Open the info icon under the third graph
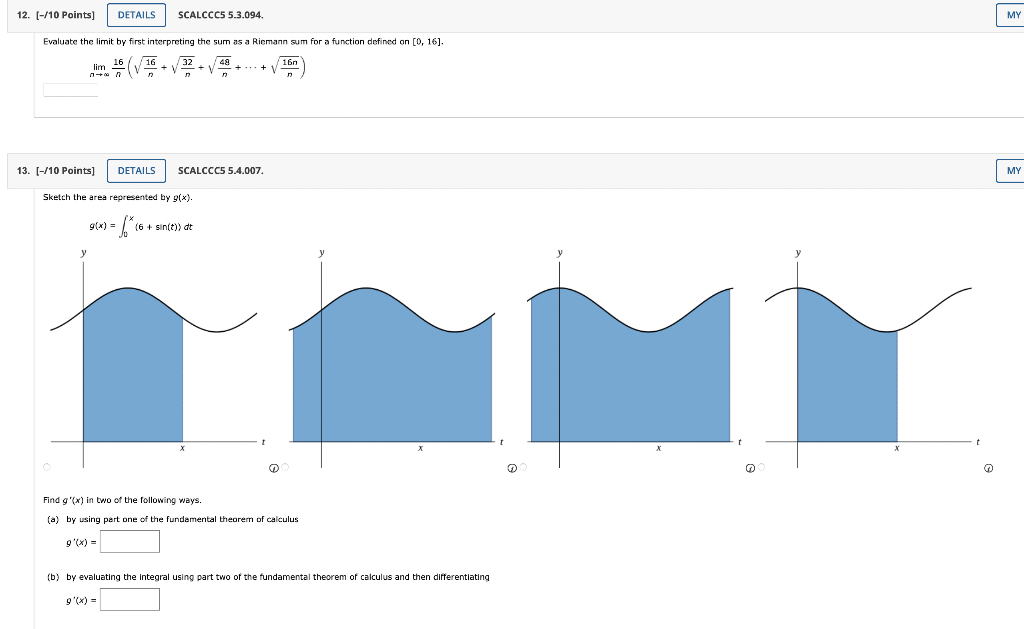Screen dimensions: 1024x629 click(x=749, y=466)
